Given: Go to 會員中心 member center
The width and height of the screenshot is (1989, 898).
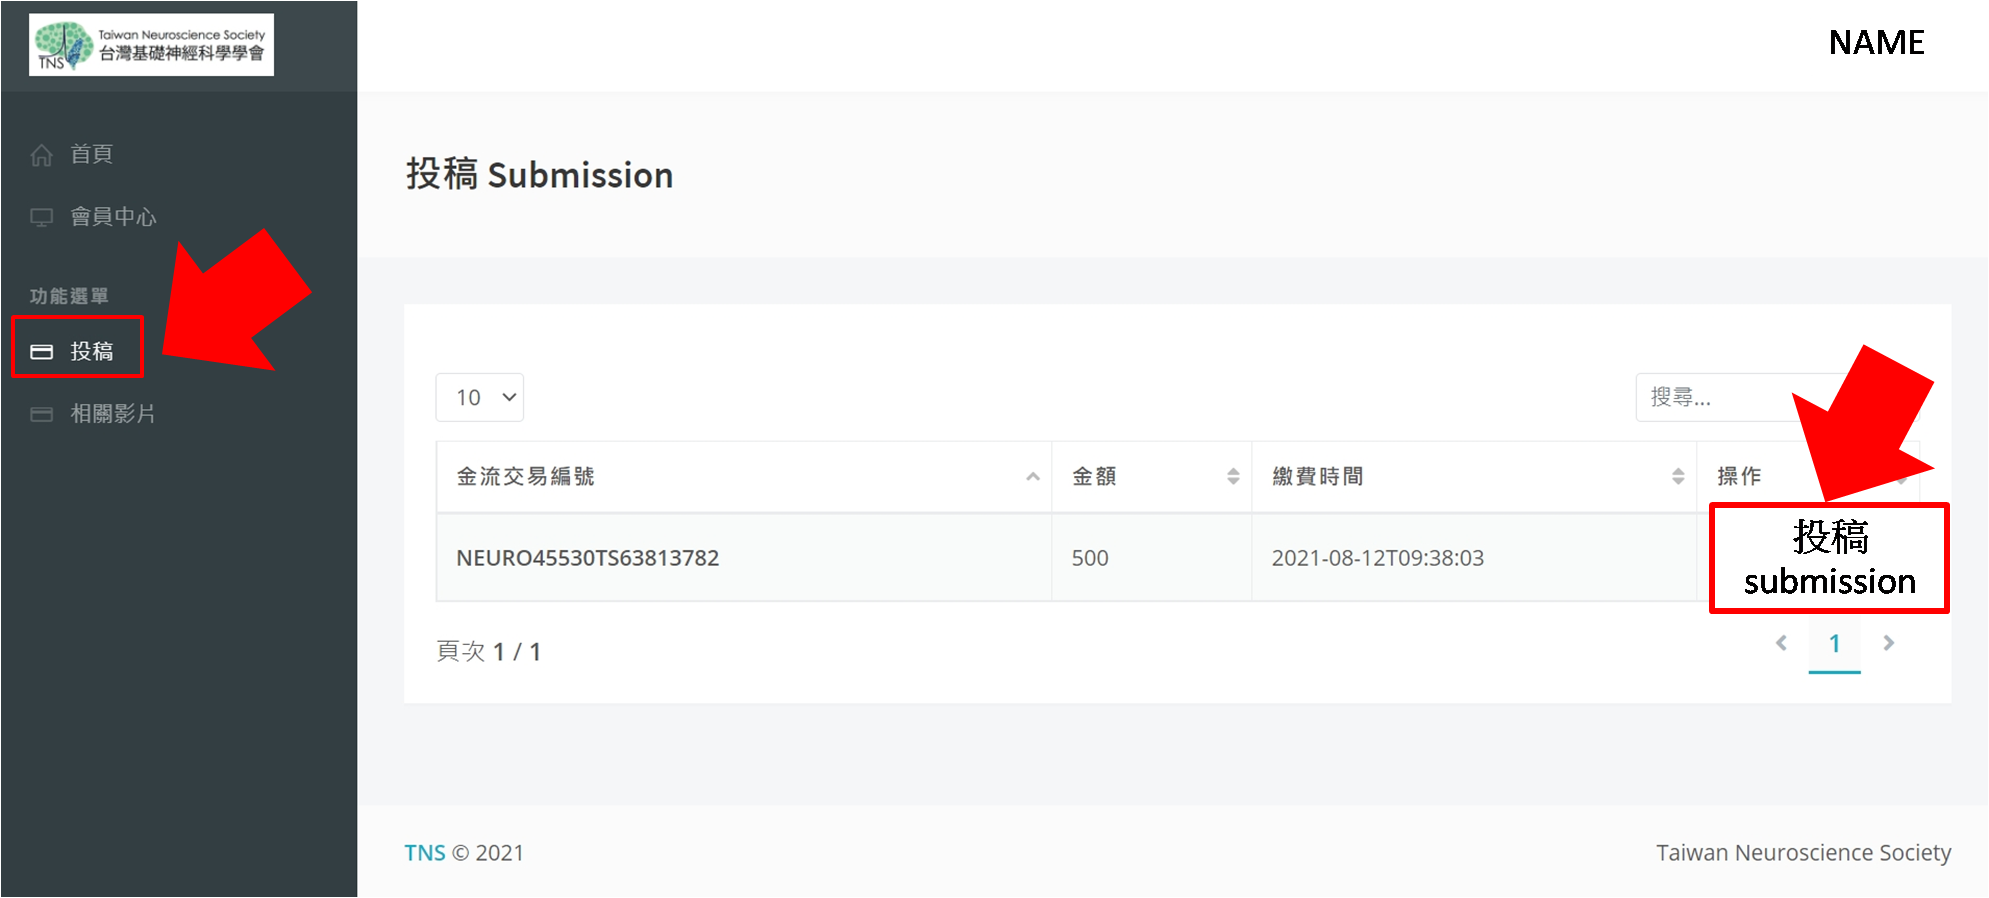Looking at the screenshot, I should coord(113,217).
